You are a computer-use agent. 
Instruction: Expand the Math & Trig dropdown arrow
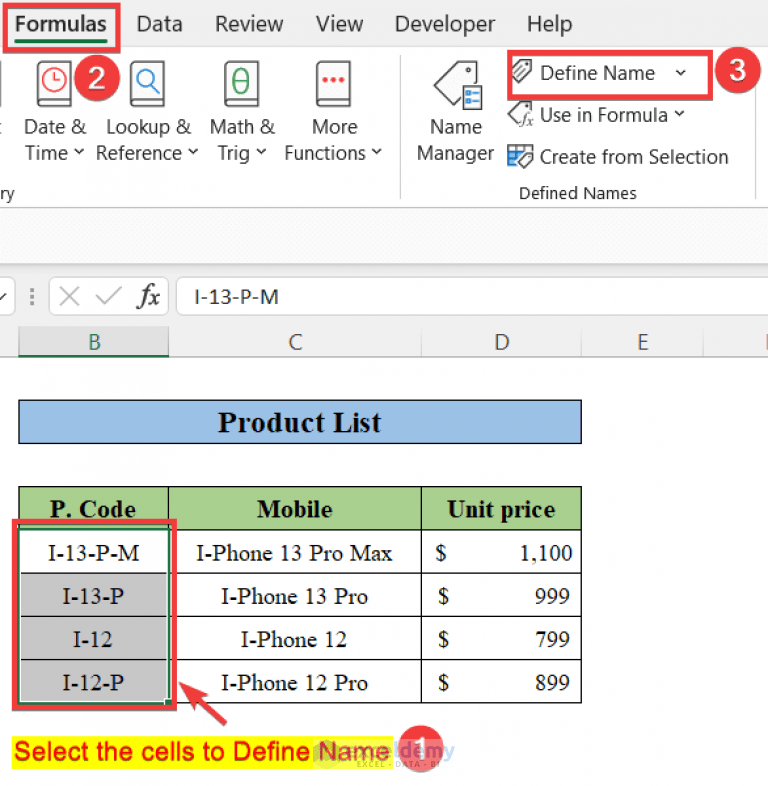[x=261, y=151]
